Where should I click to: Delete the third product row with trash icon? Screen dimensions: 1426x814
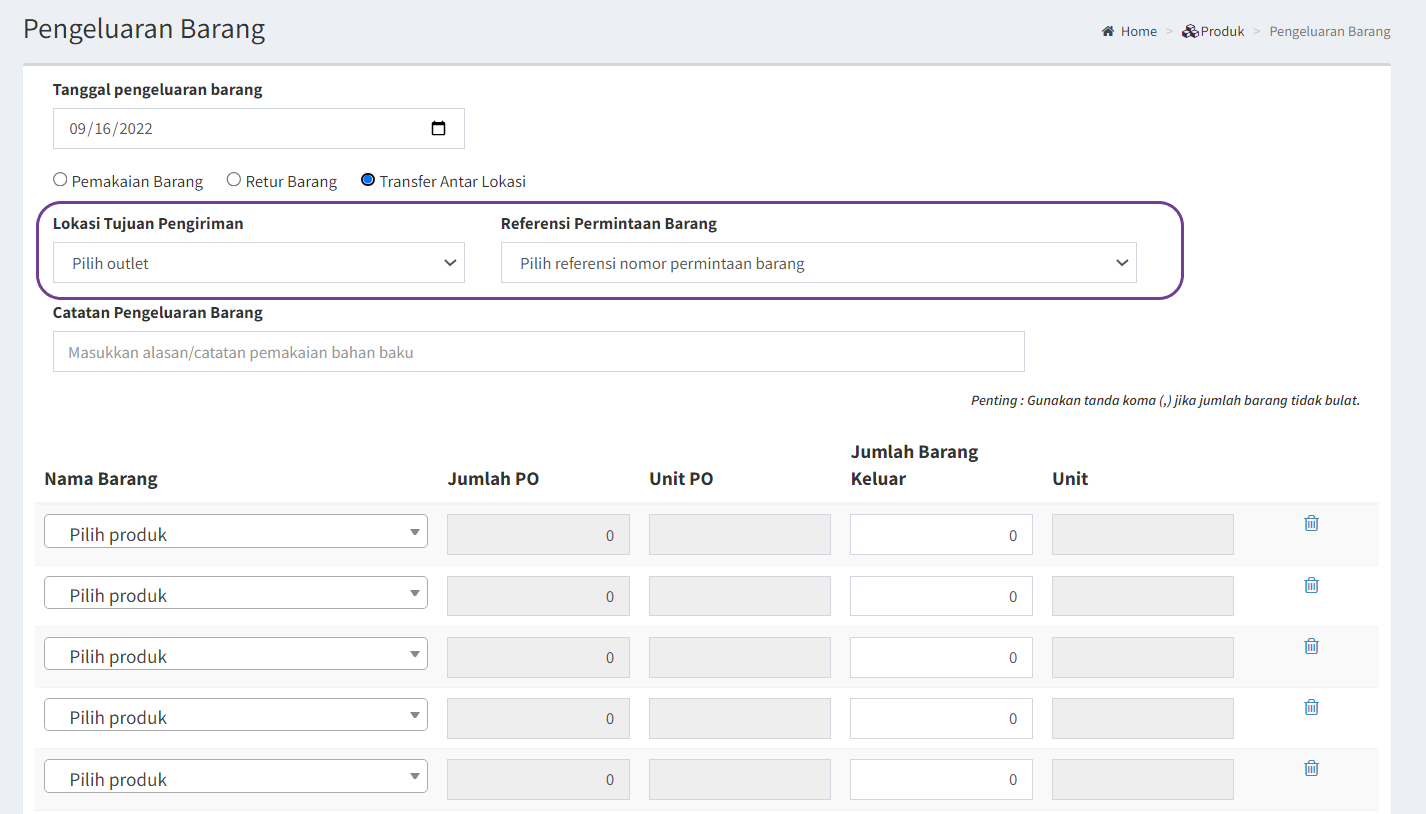(1311, 646)
